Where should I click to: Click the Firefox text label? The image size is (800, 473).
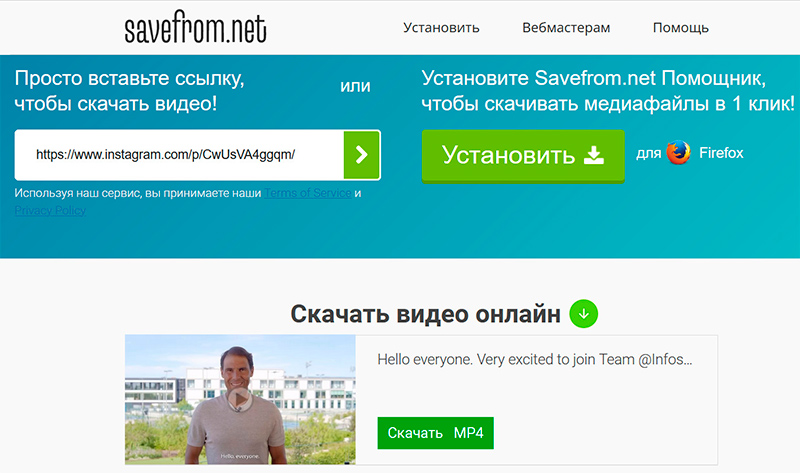[x=721, y=153]
